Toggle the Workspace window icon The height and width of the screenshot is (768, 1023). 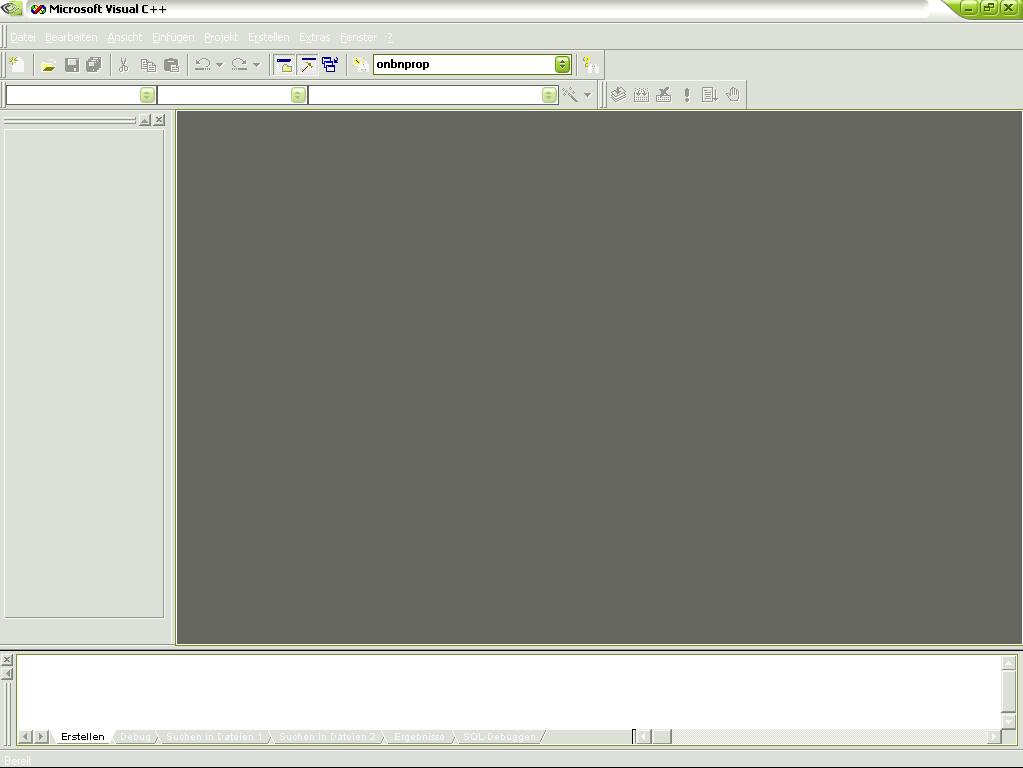(x=284, y=65)
